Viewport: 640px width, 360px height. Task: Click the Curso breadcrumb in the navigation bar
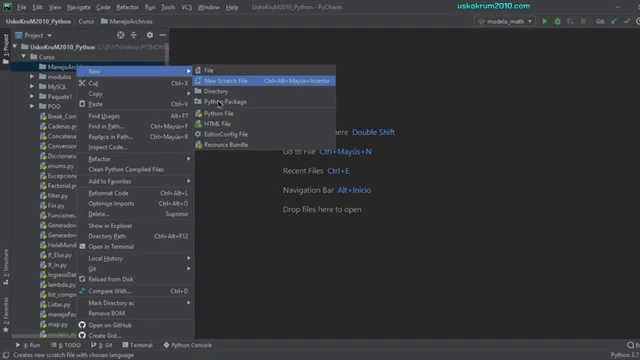pos(86,21)
